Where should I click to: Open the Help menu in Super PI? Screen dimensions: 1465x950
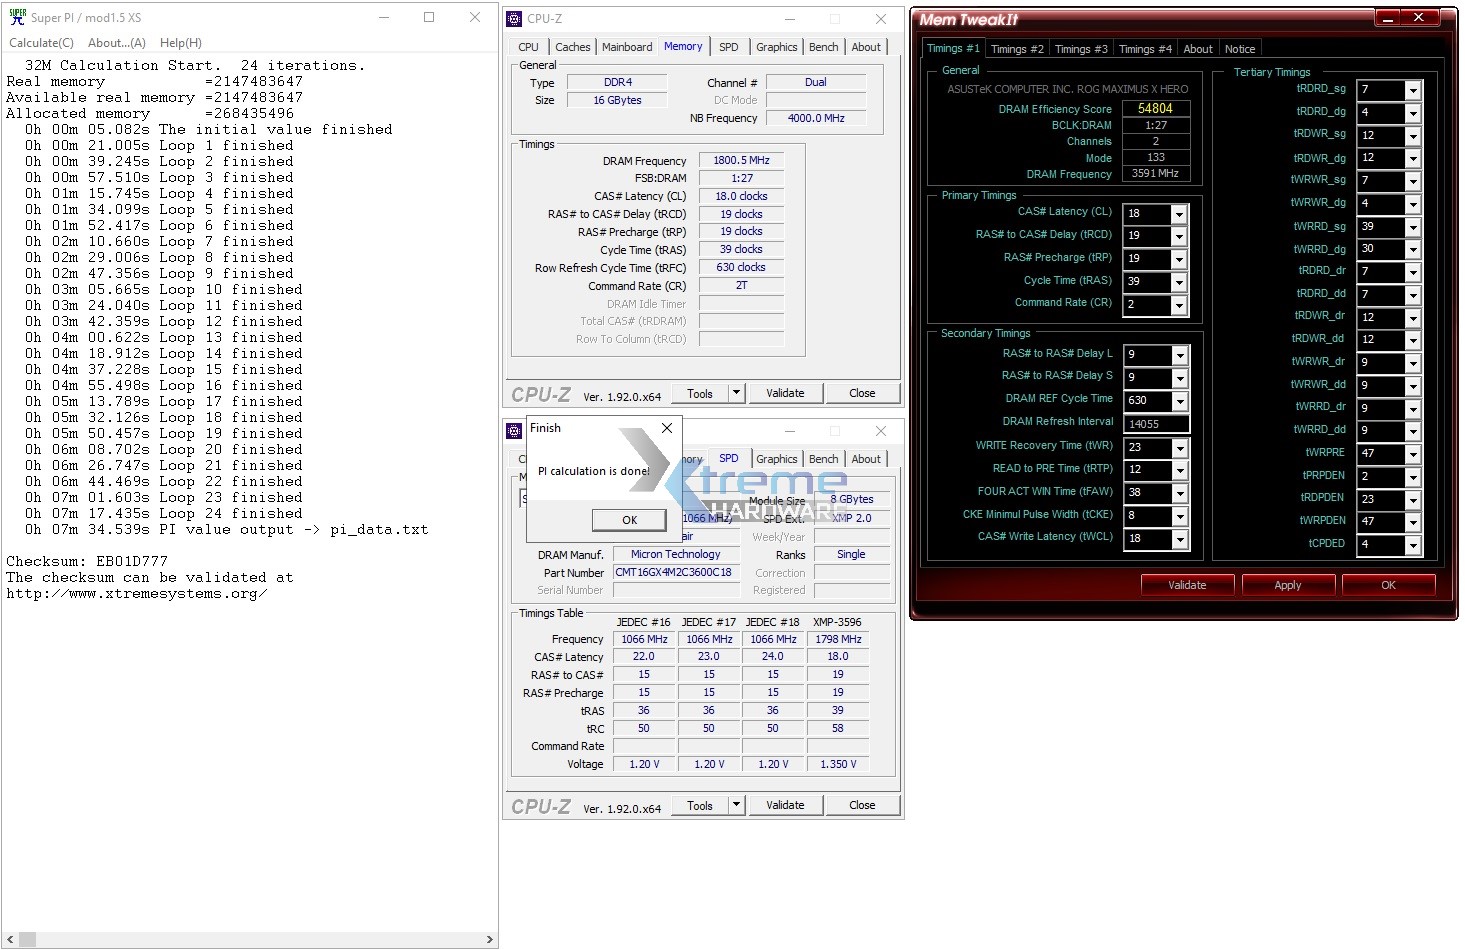click(x=180, y=42)
